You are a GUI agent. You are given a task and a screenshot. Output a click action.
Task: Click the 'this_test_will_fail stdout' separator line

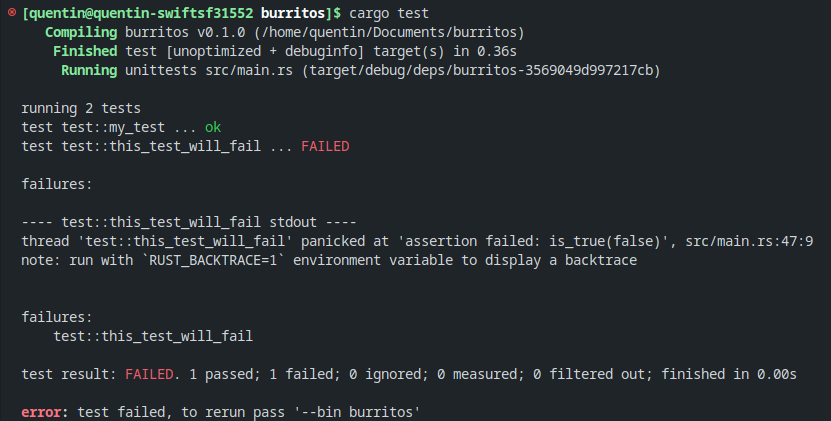(x=189, y=222)
